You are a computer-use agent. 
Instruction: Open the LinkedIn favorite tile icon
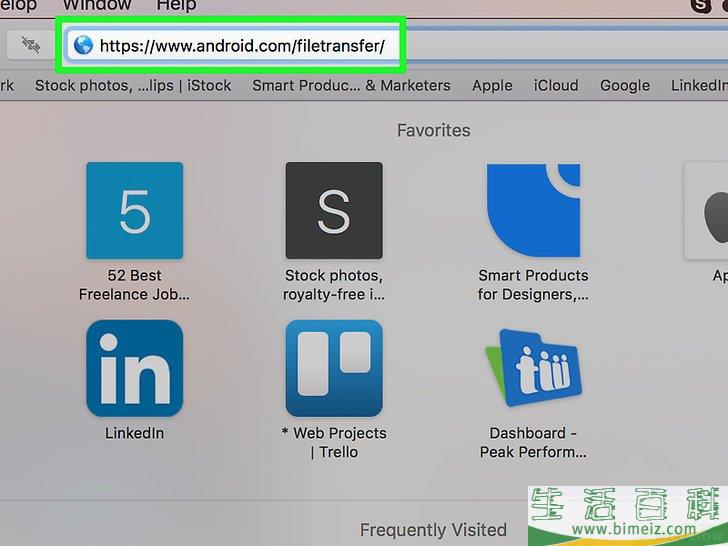[x=135, y=368]
